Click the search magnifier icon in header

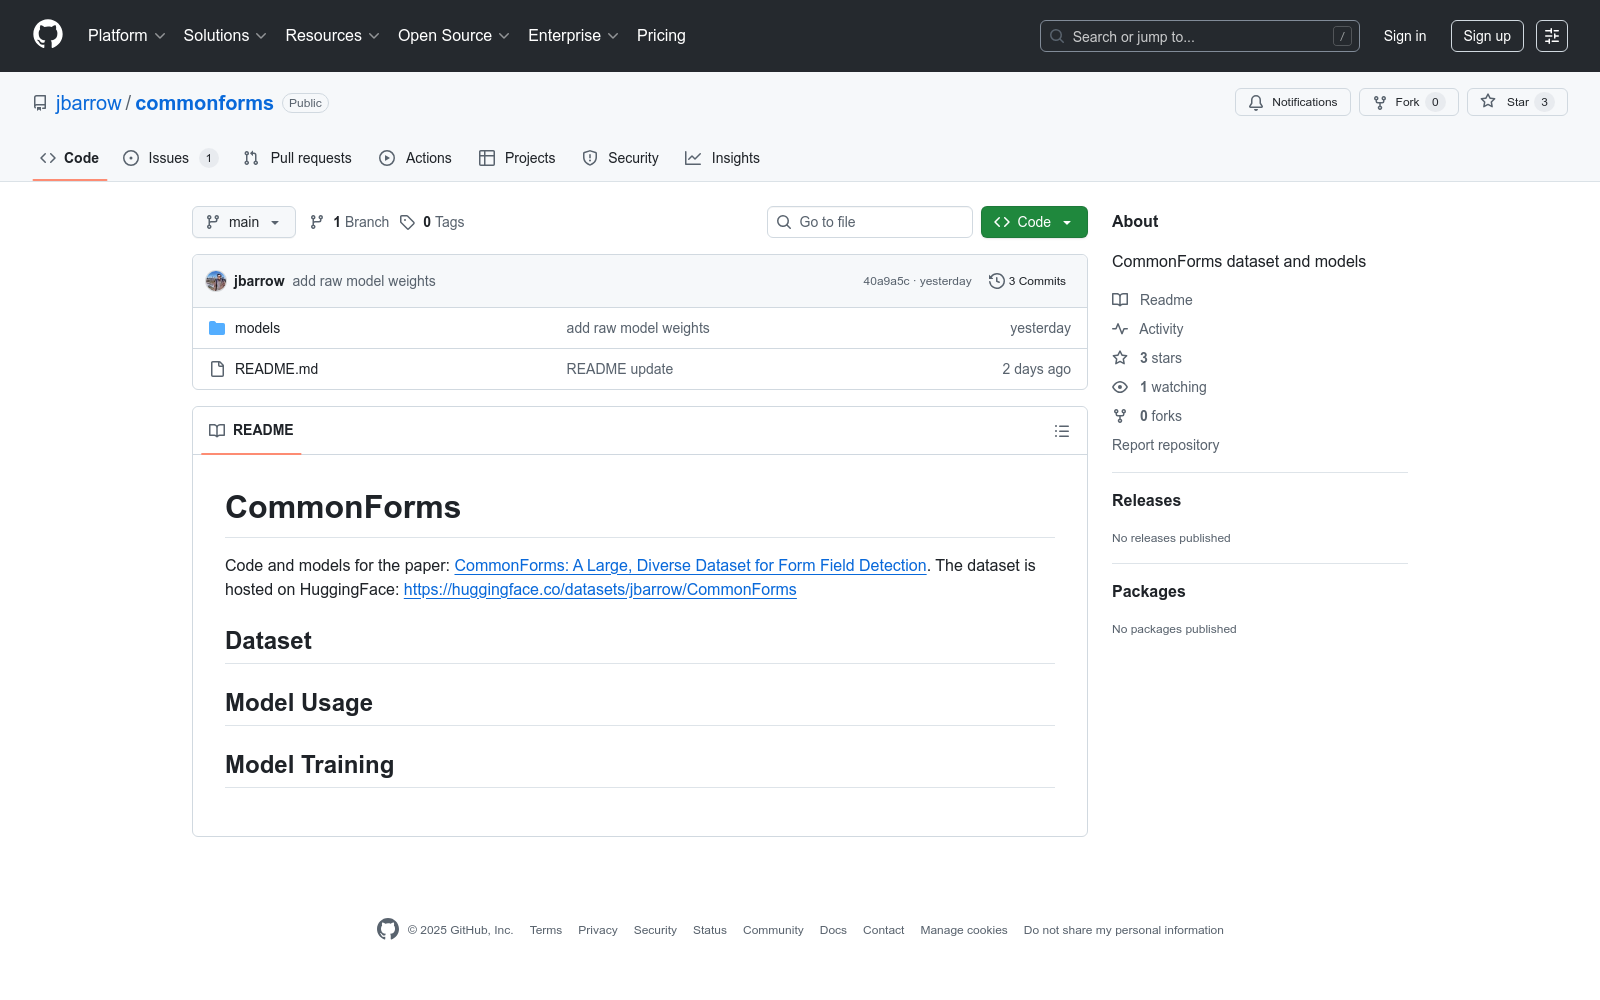[1057, 36]
